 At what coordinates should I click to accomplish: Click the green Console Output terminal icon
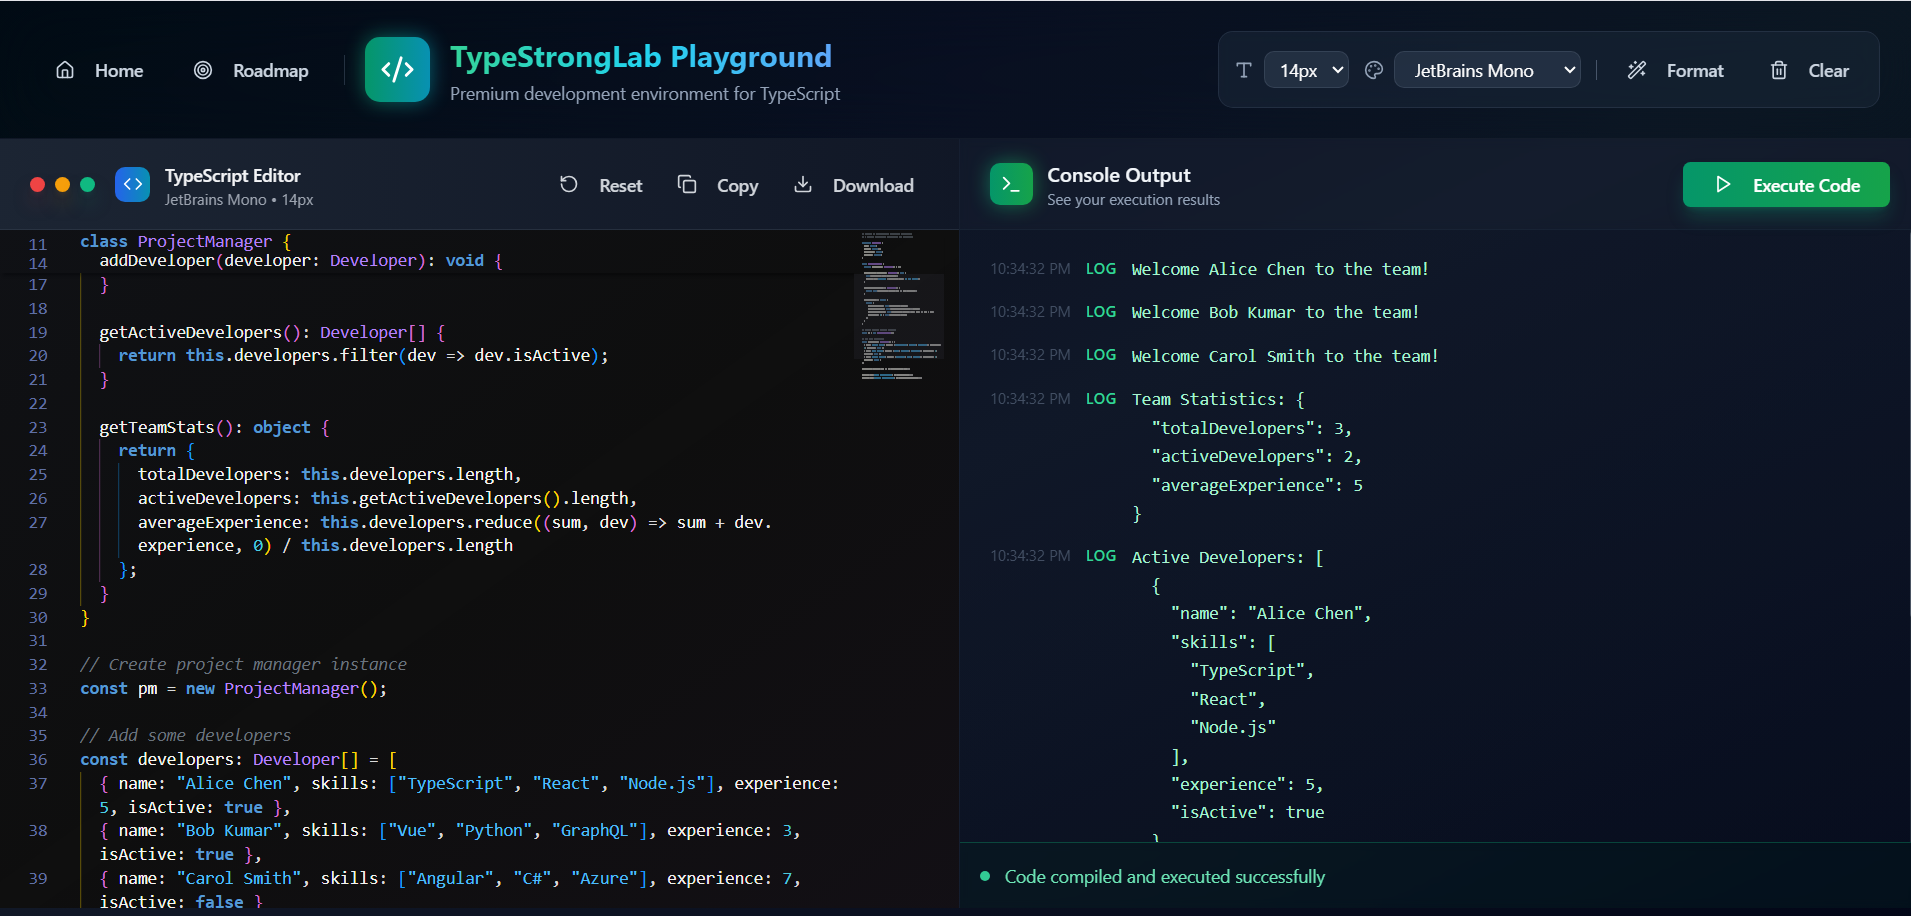click(1011, 184)
